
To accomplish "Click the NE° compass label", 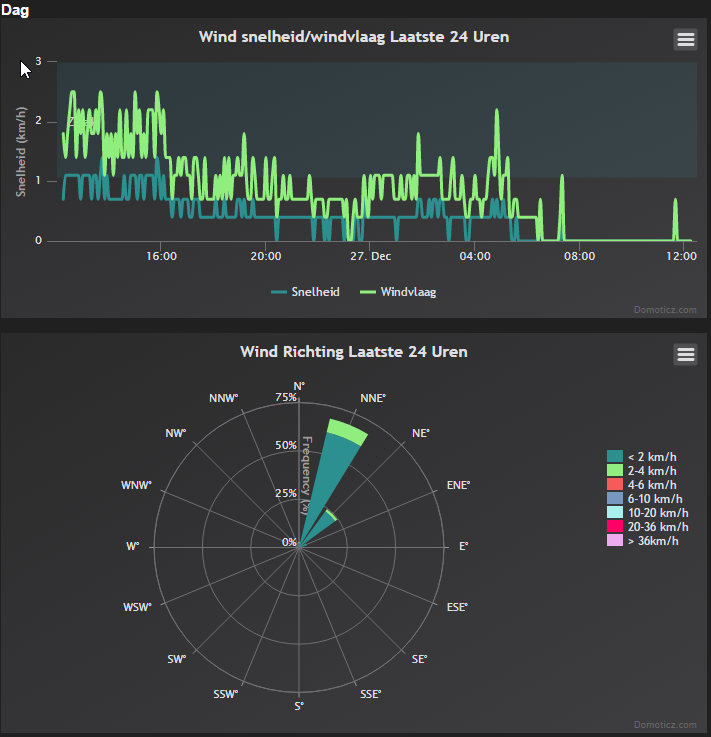I will coord(421,433).
